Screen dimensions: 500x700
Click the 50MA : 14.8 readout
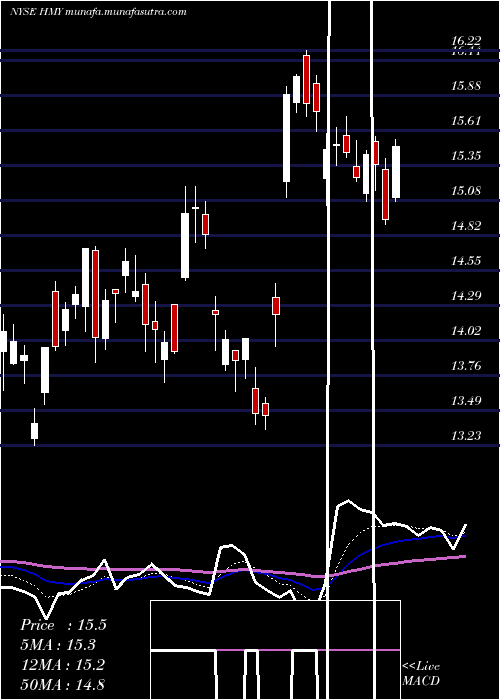click(62, 684)
